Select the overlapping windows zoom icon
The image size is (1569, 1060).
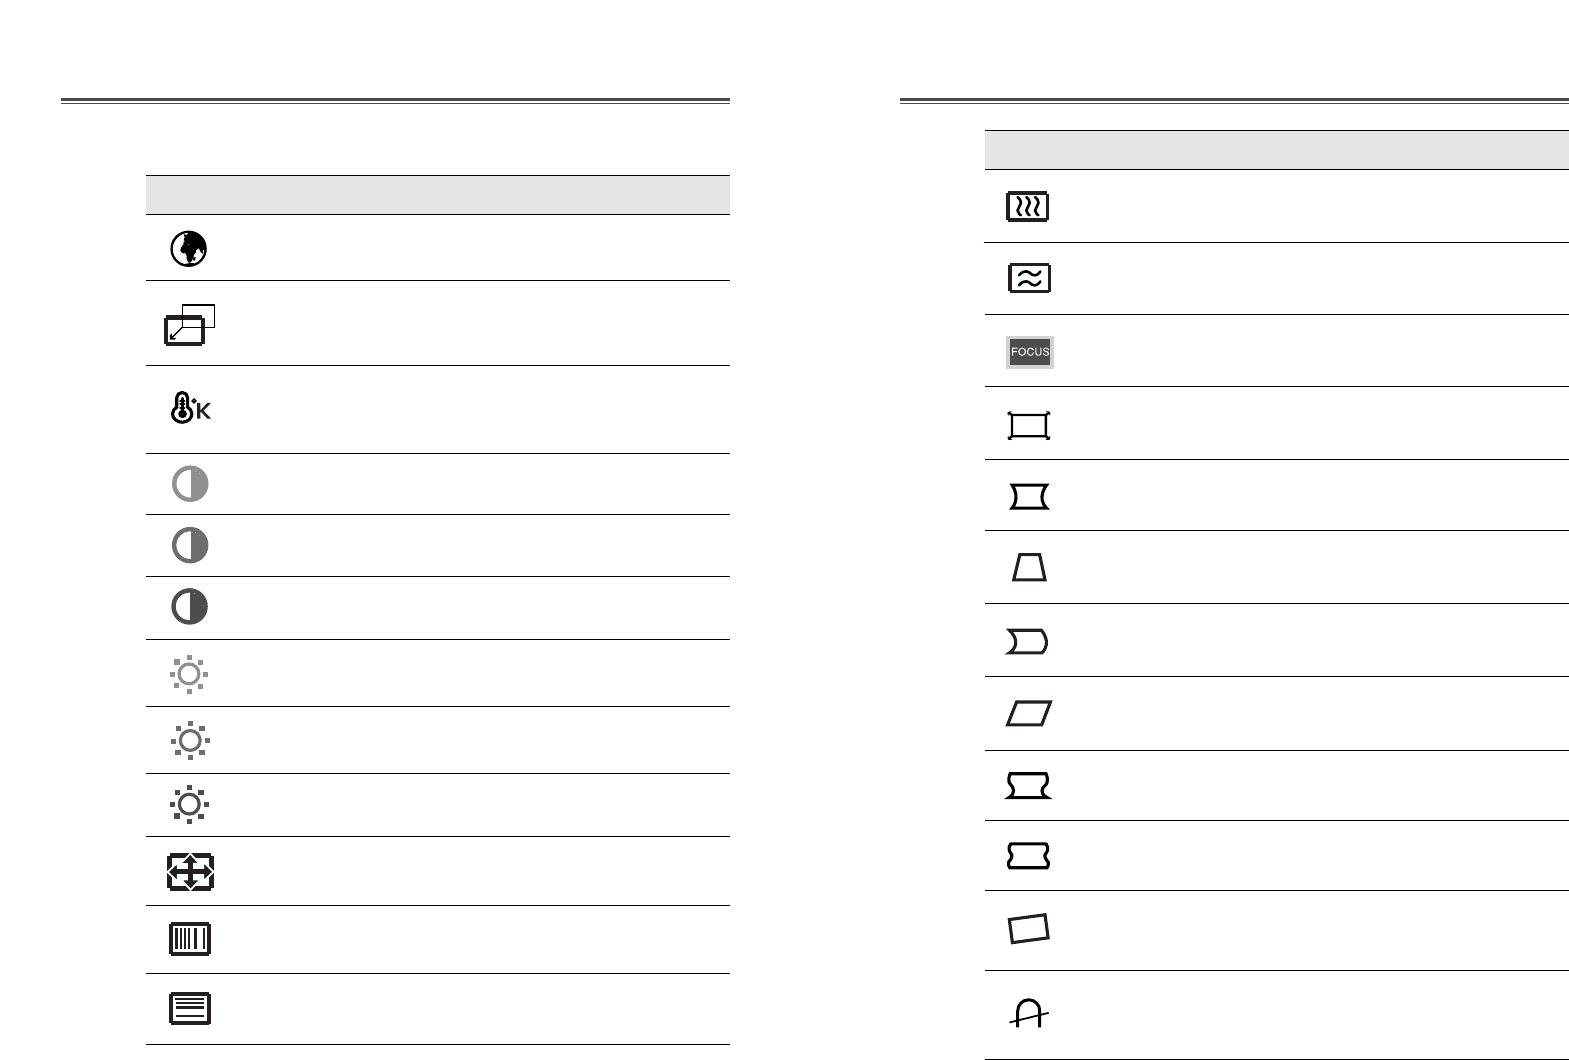click(x=190, y=324)
